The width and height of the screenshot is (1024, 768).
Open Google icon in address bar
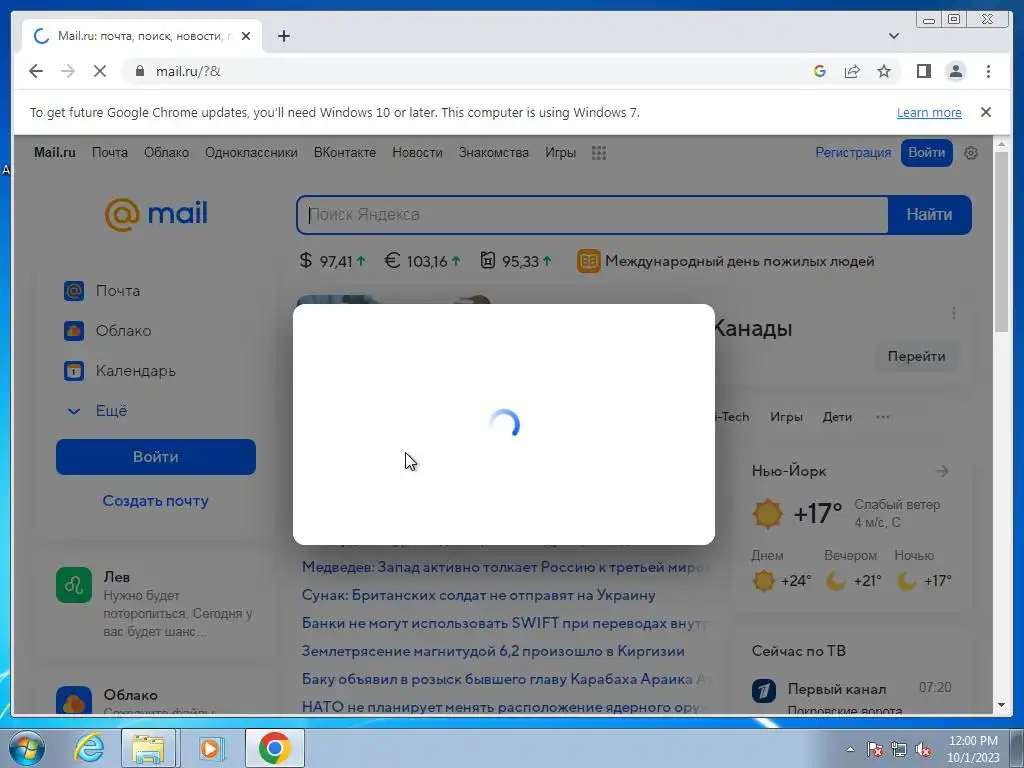click(820, 71)
